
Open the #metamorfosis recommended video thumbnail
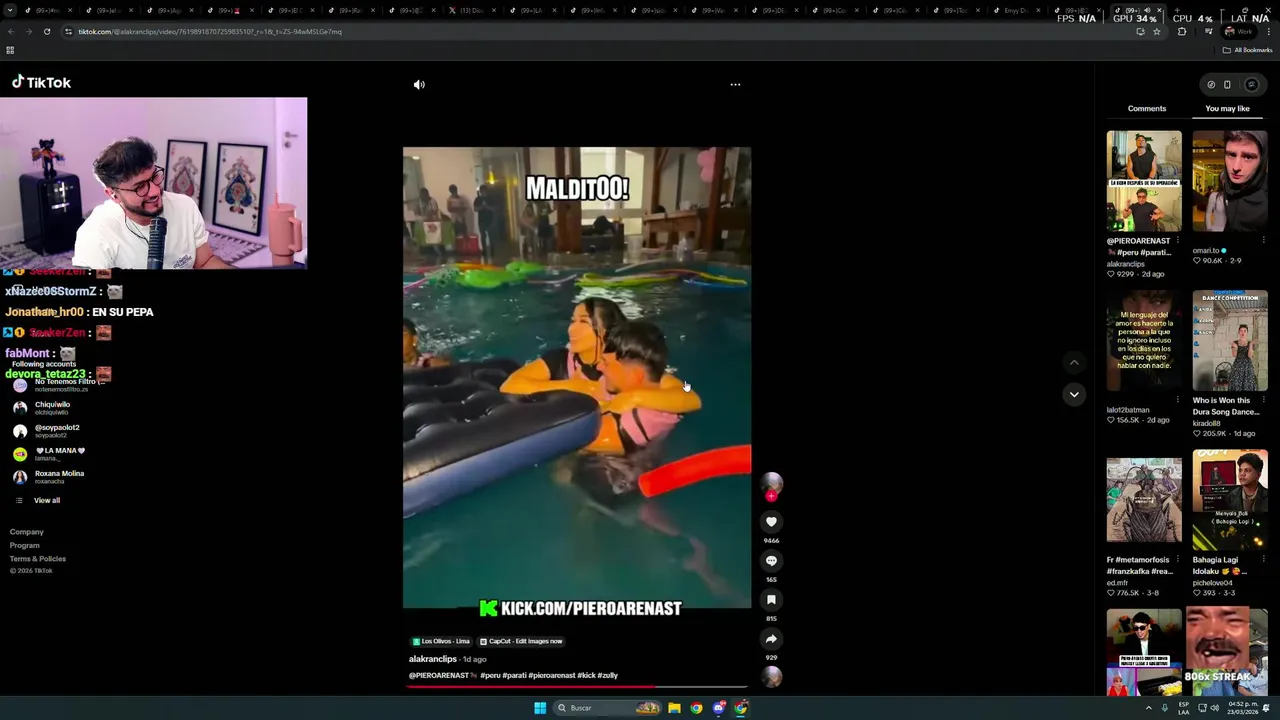pos(1143,500)
